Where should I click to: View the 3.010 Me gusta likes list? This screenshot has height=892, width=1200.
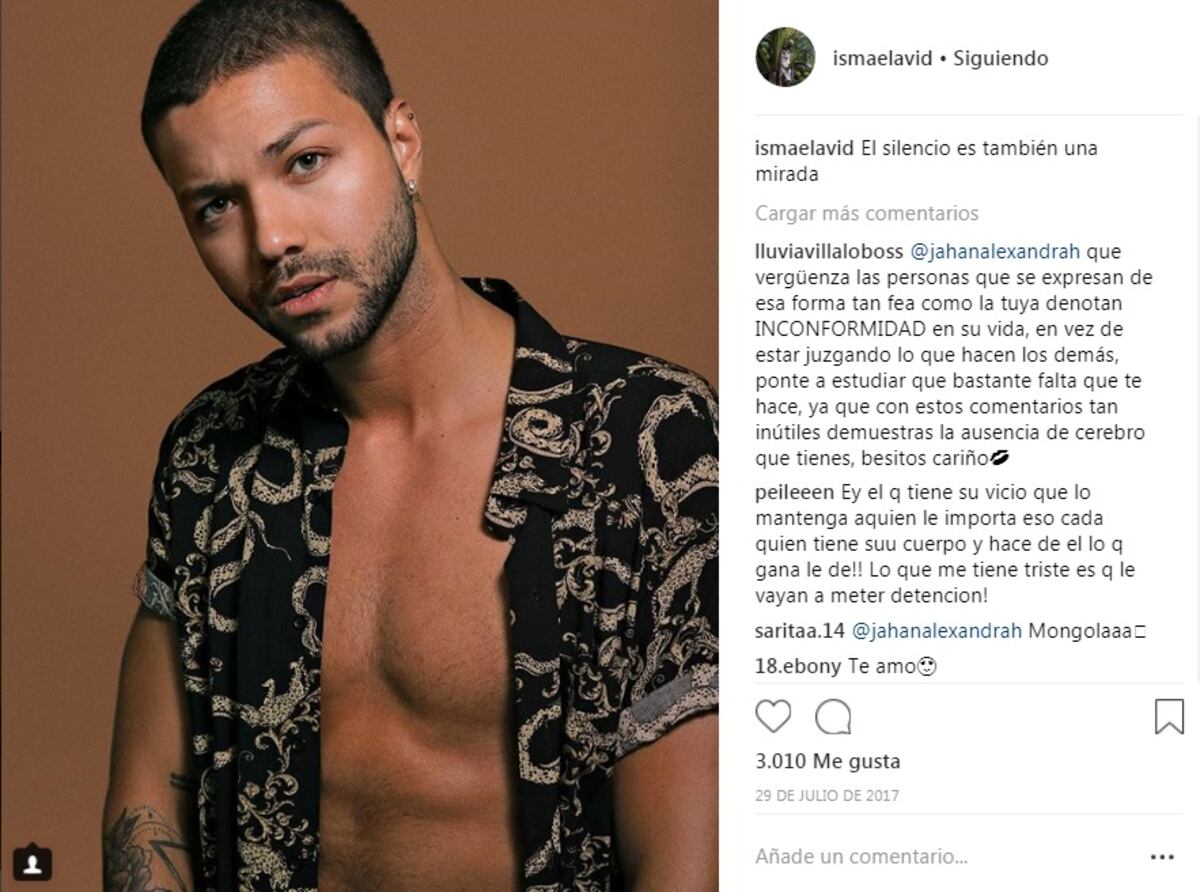pos(827,761)
